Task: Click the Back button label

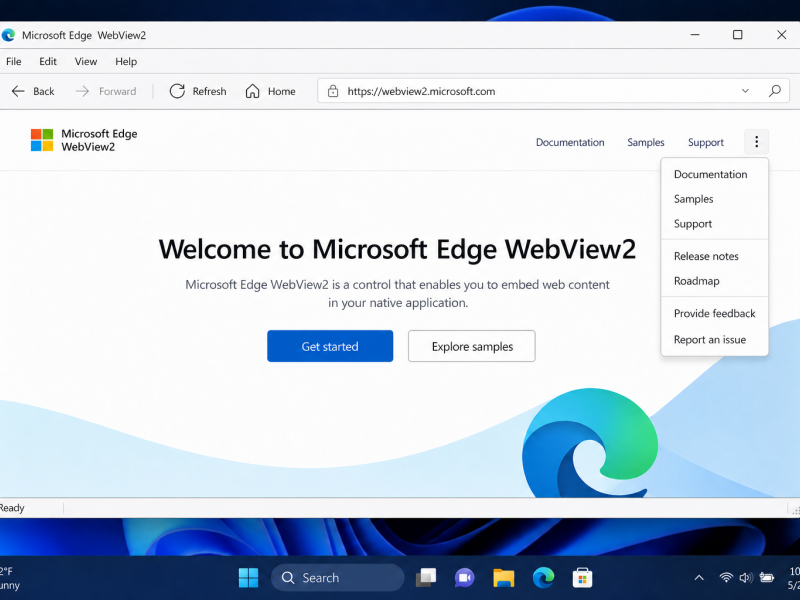Action: point(44,91)
